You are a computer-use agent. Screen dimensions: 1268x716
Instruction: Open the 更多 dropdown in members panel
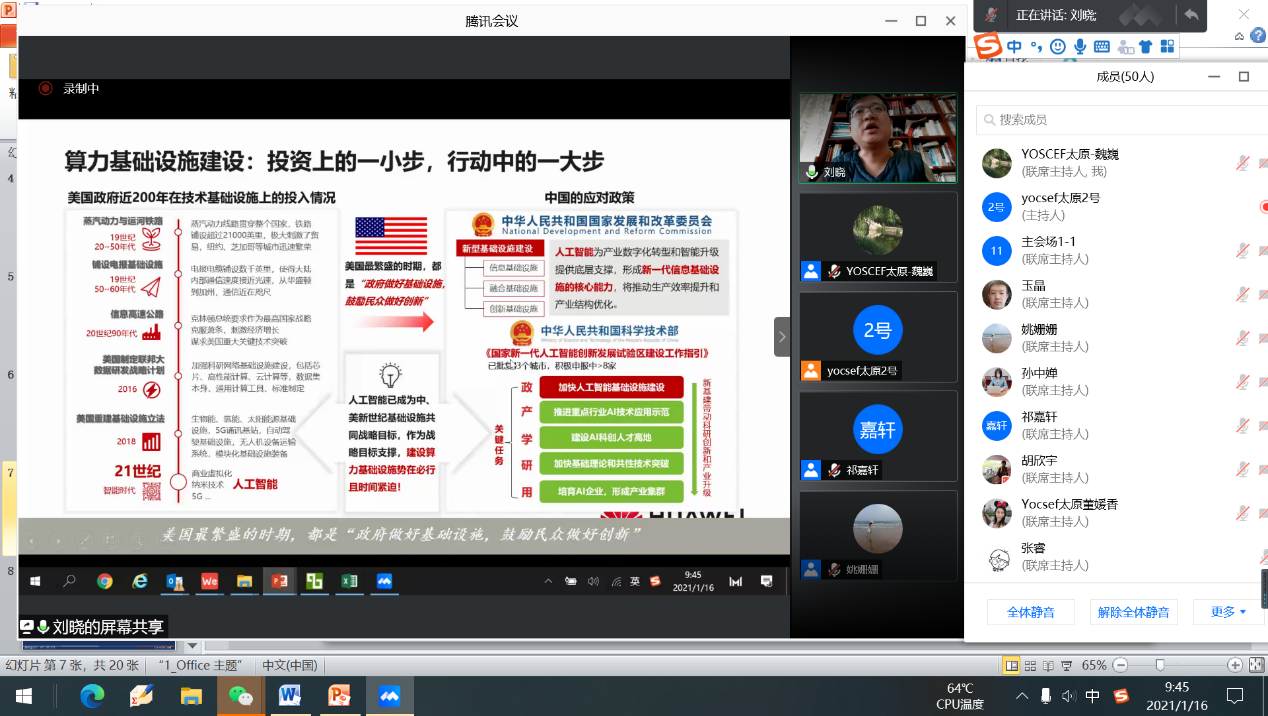point(1228,611)
